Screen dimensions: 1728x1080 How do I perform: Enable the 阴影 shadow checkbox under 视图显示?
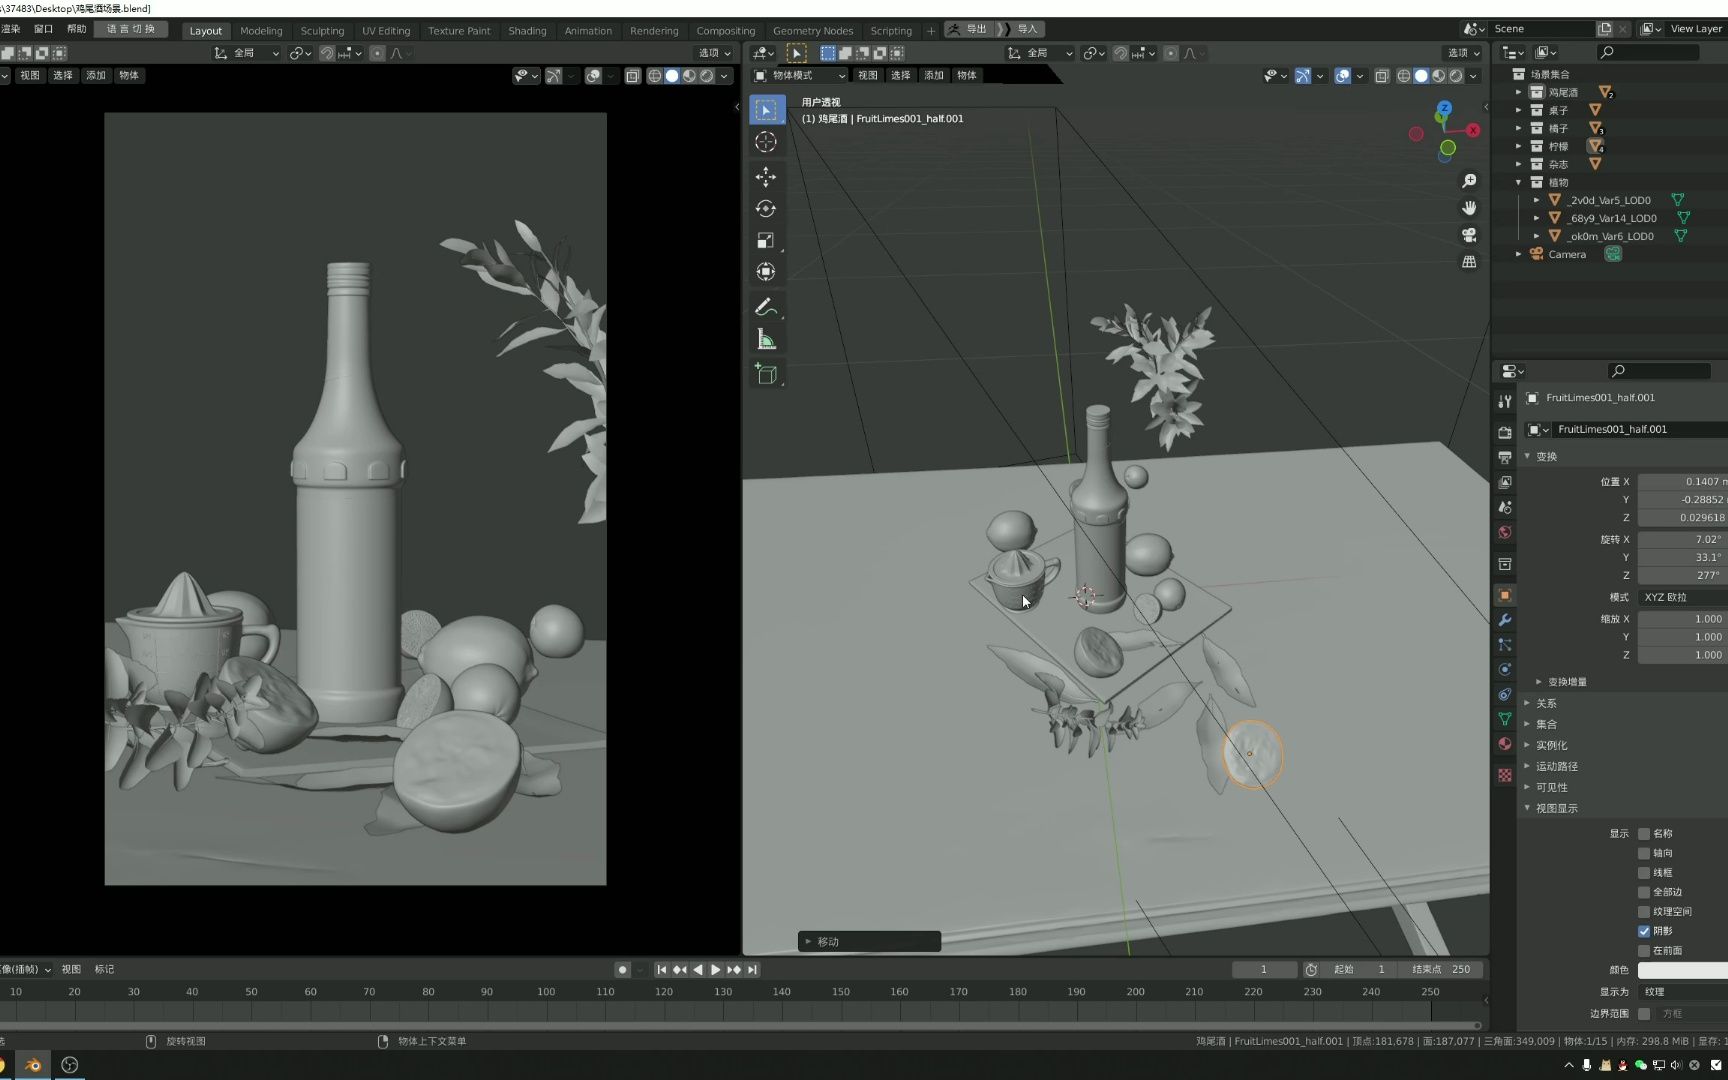coord(1643,930)
